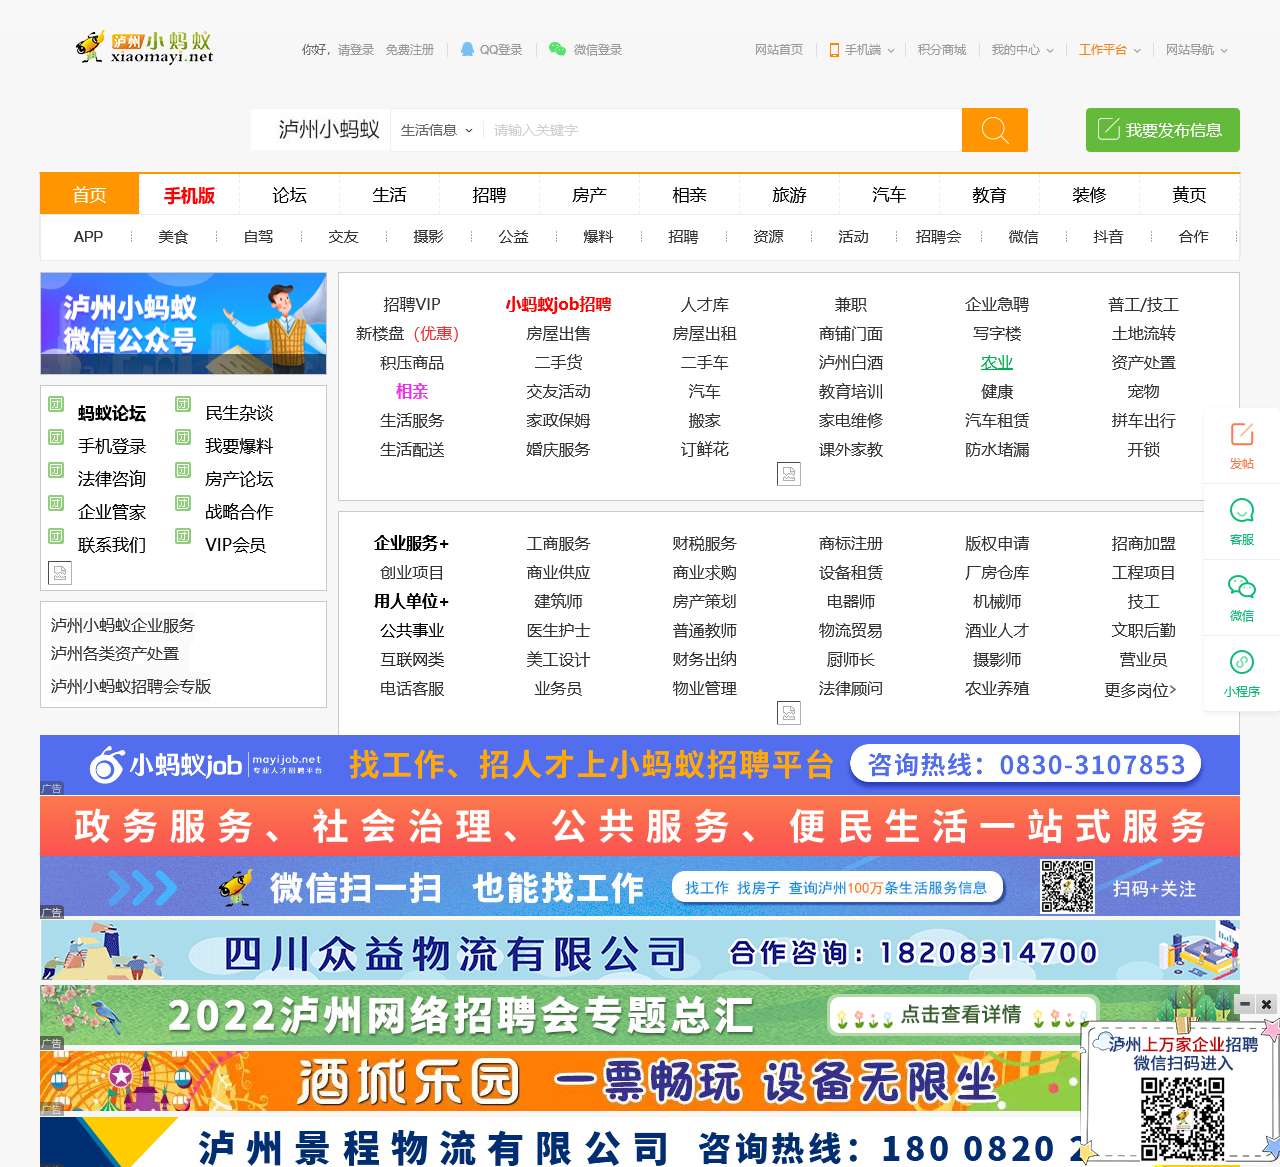Click the orange search magnifier icon
This screenshot has height=1167, width=1280.
994,130
